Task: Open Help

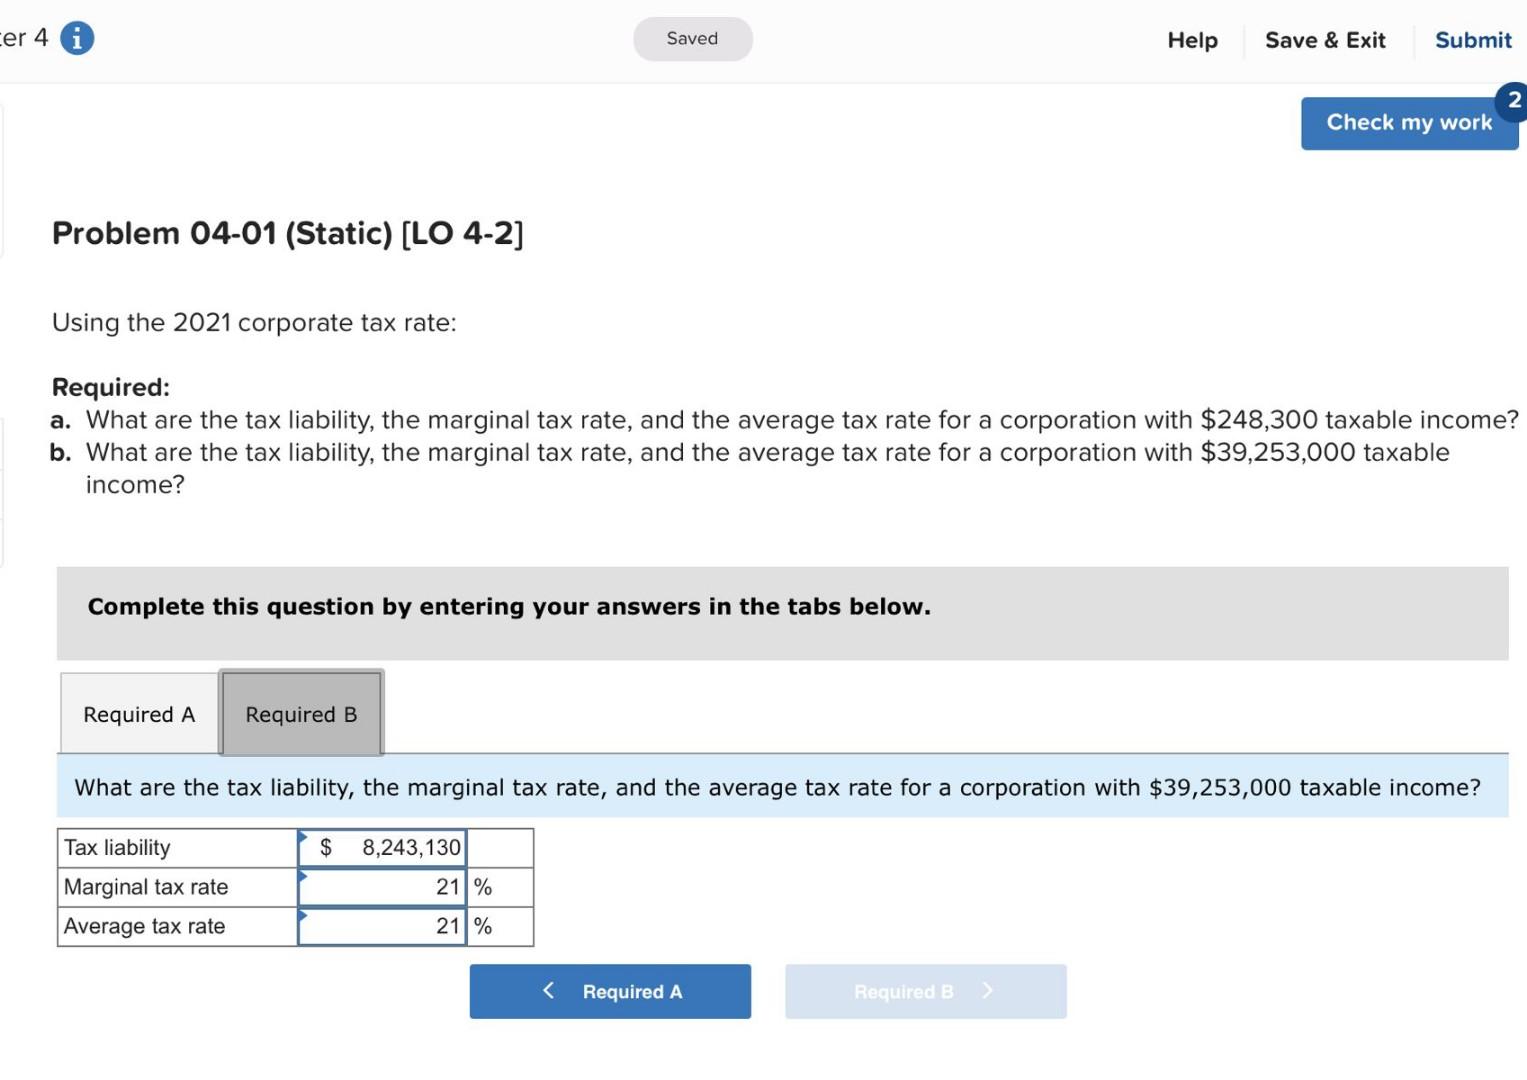Action: pyautogui.click(x=1192, y=40)
